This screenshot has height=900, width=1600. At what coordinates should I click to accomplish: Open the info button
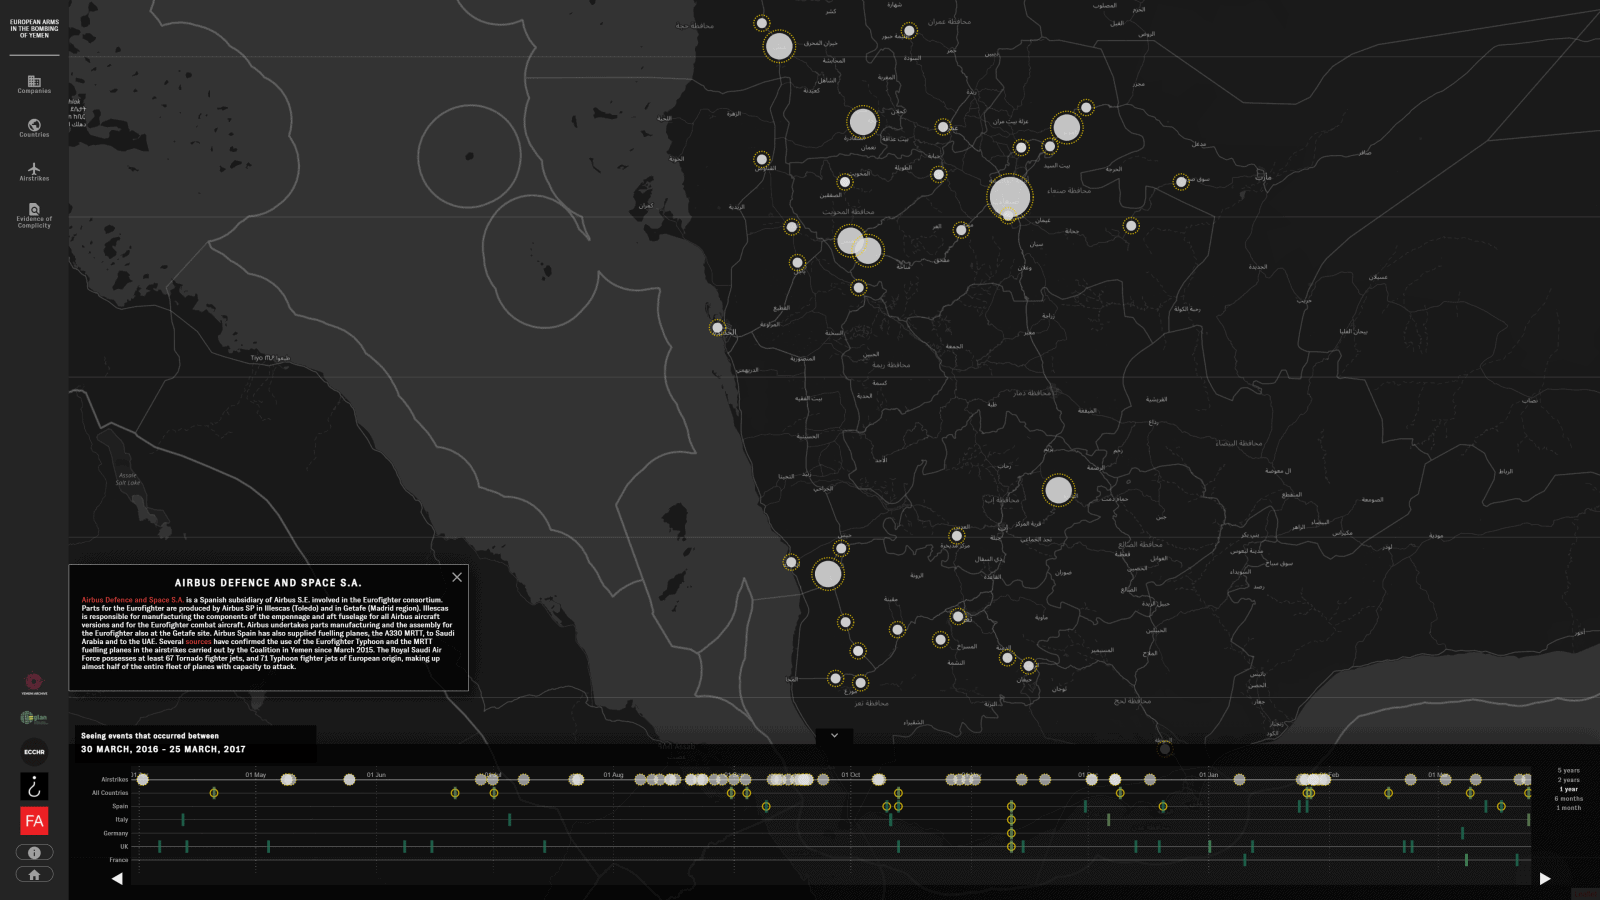[x=34, y=853]
